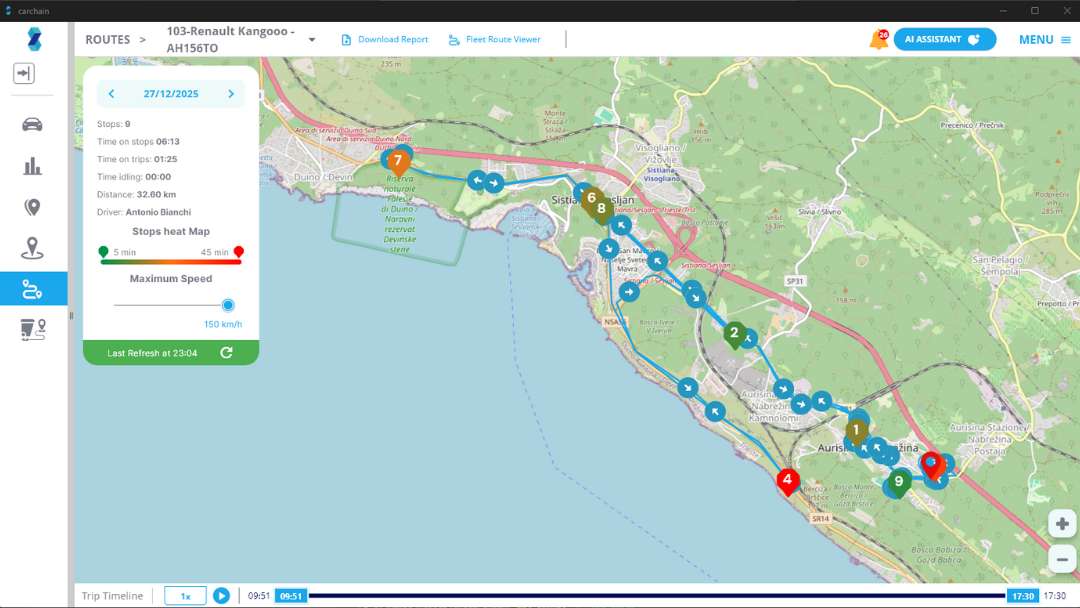Click the next date chevron beside 27/12/2025
1080x608 pixels.
click(230, 93)
